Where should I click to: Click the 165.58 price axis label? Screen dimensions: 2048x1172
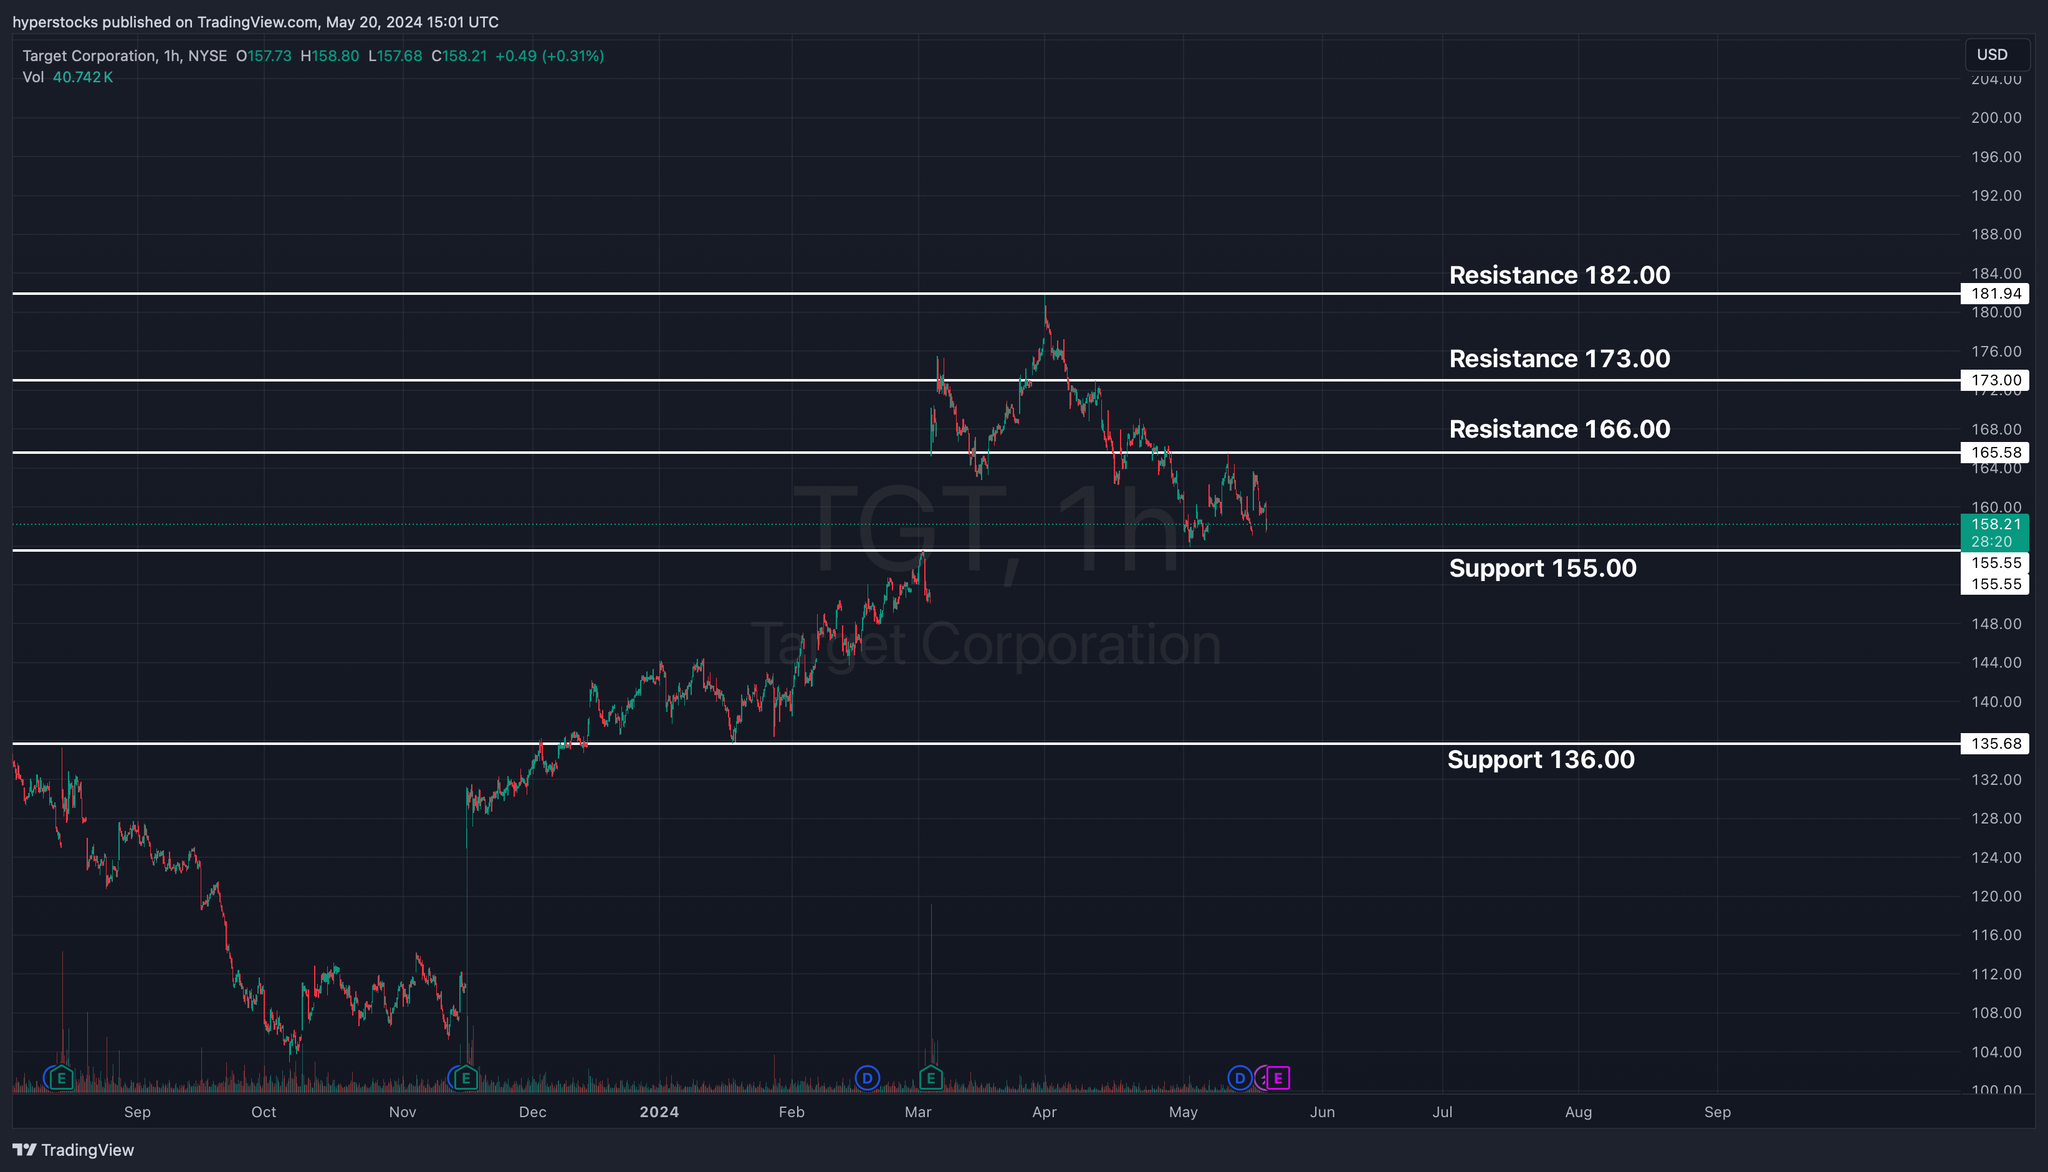pyautogui.click(x=1996, y=453)
